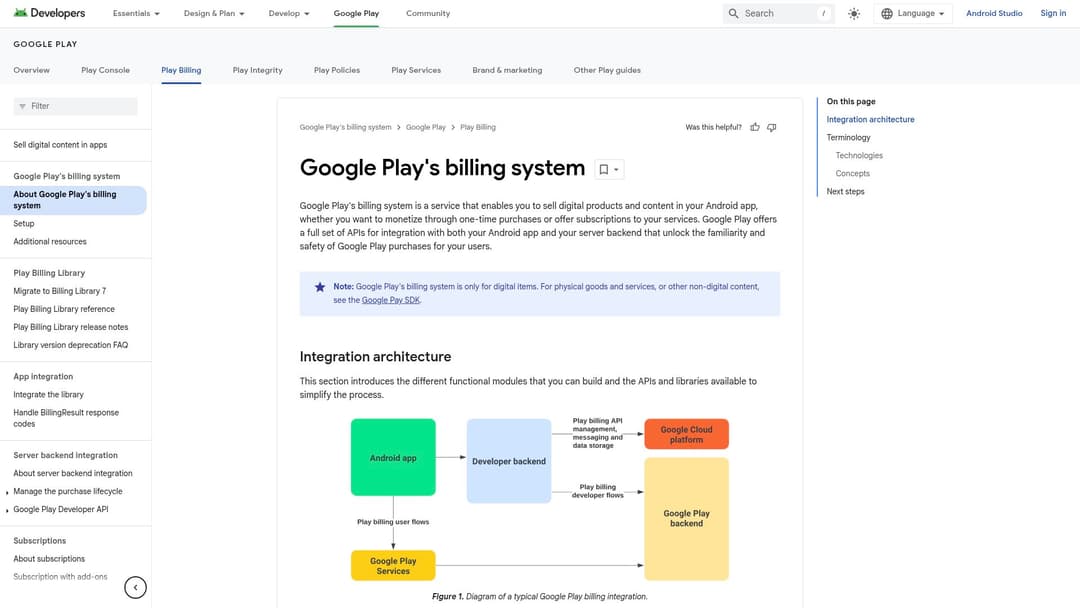
Task: Click the sidebar Filter input
Action: (x=76, y=106)
